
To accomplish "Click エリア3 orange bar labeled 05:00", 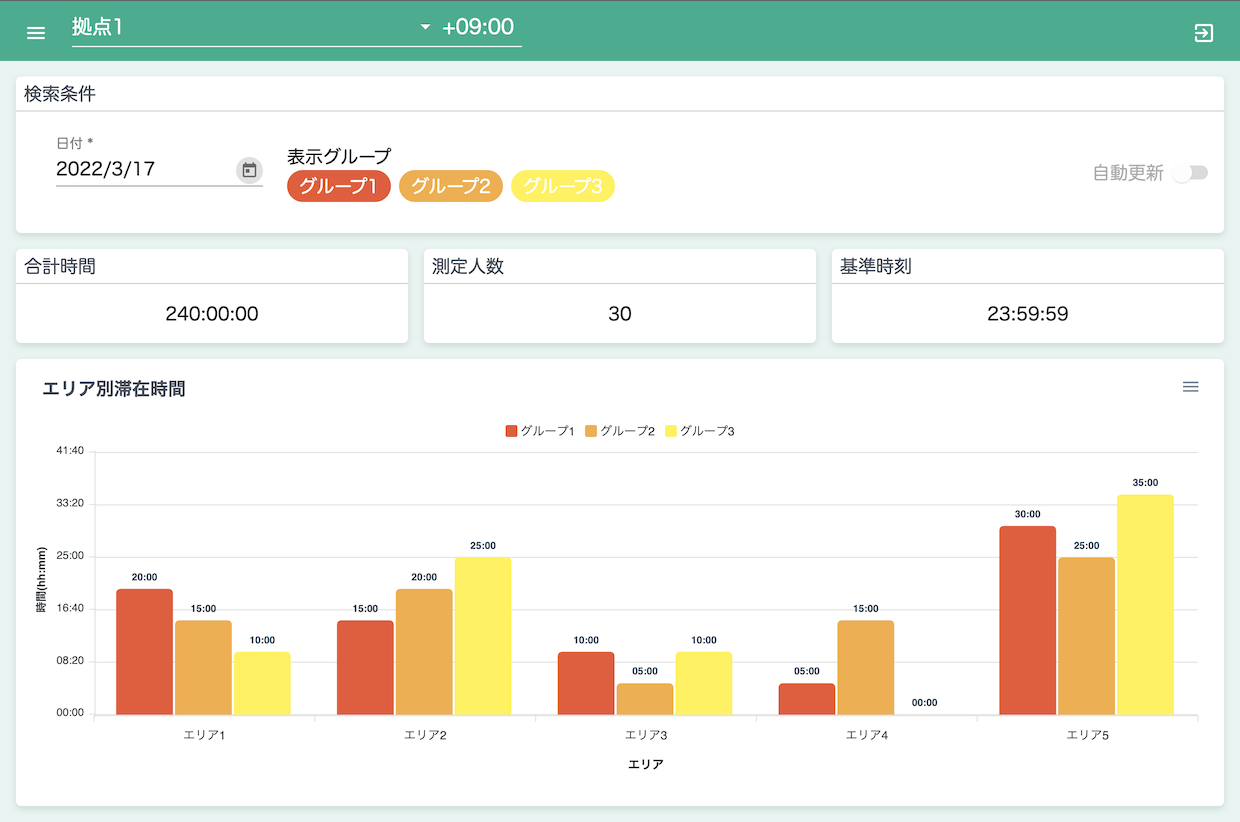I will coord(645,699).
